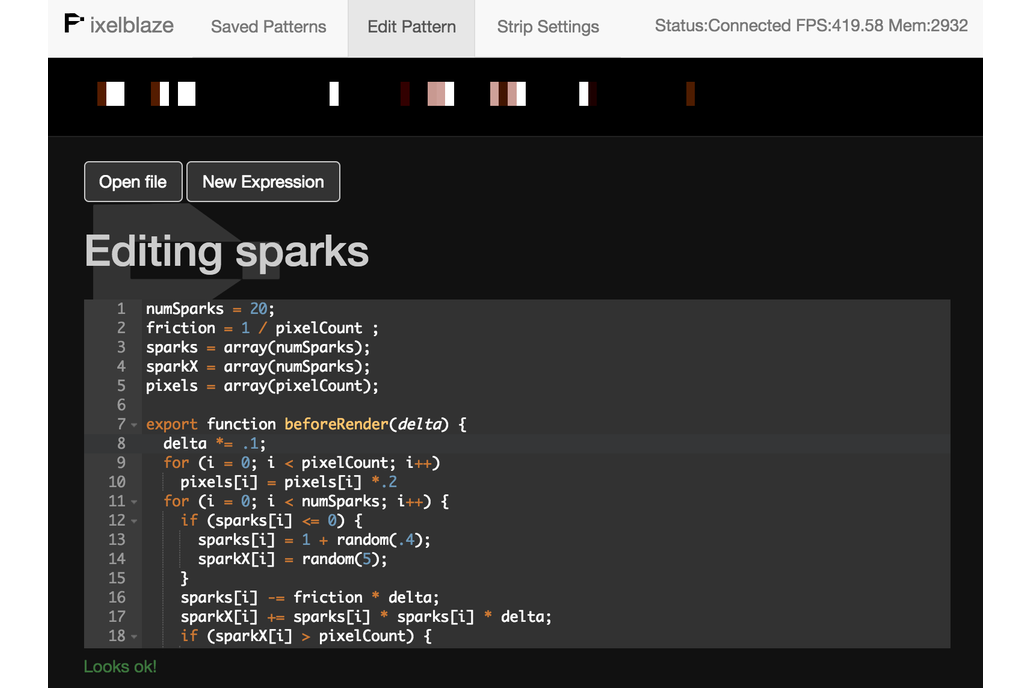Click the delta *= .1 code line
Screen dimensions: 1032x688
coord(215,444)
